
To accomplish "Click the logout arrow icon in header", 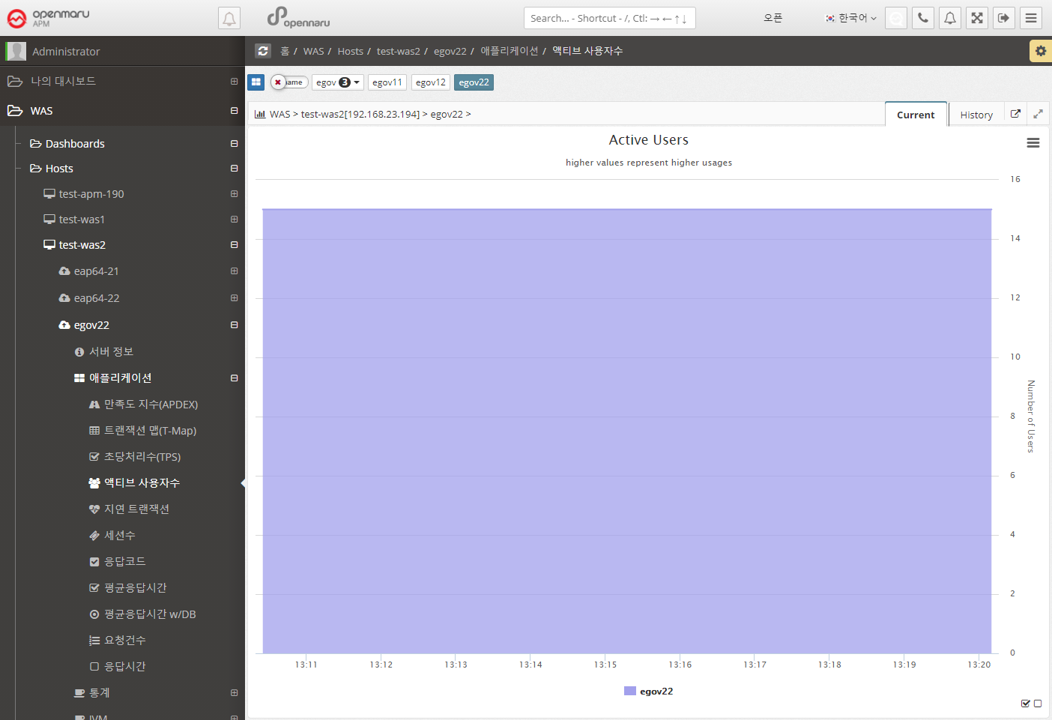I will tap(1004, 18).
